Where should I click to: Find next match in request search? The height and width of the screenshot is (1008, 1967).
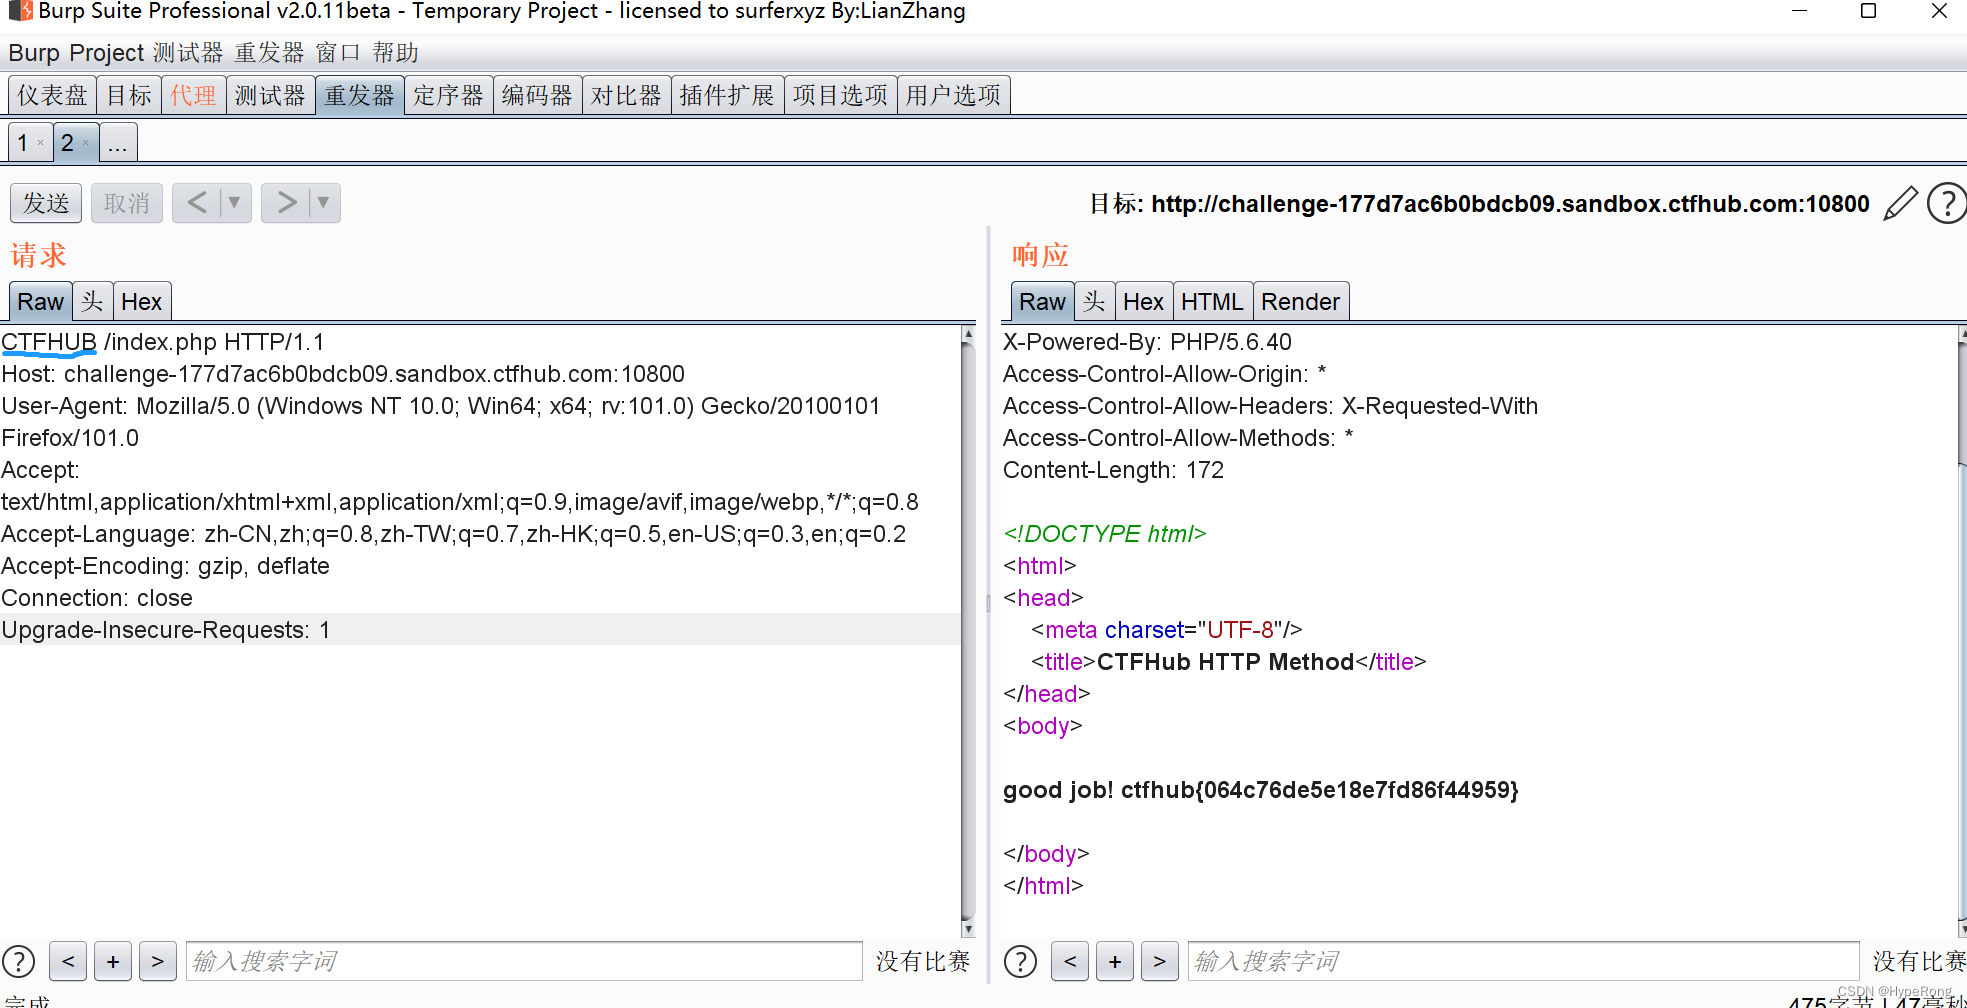tap(158, 962)
